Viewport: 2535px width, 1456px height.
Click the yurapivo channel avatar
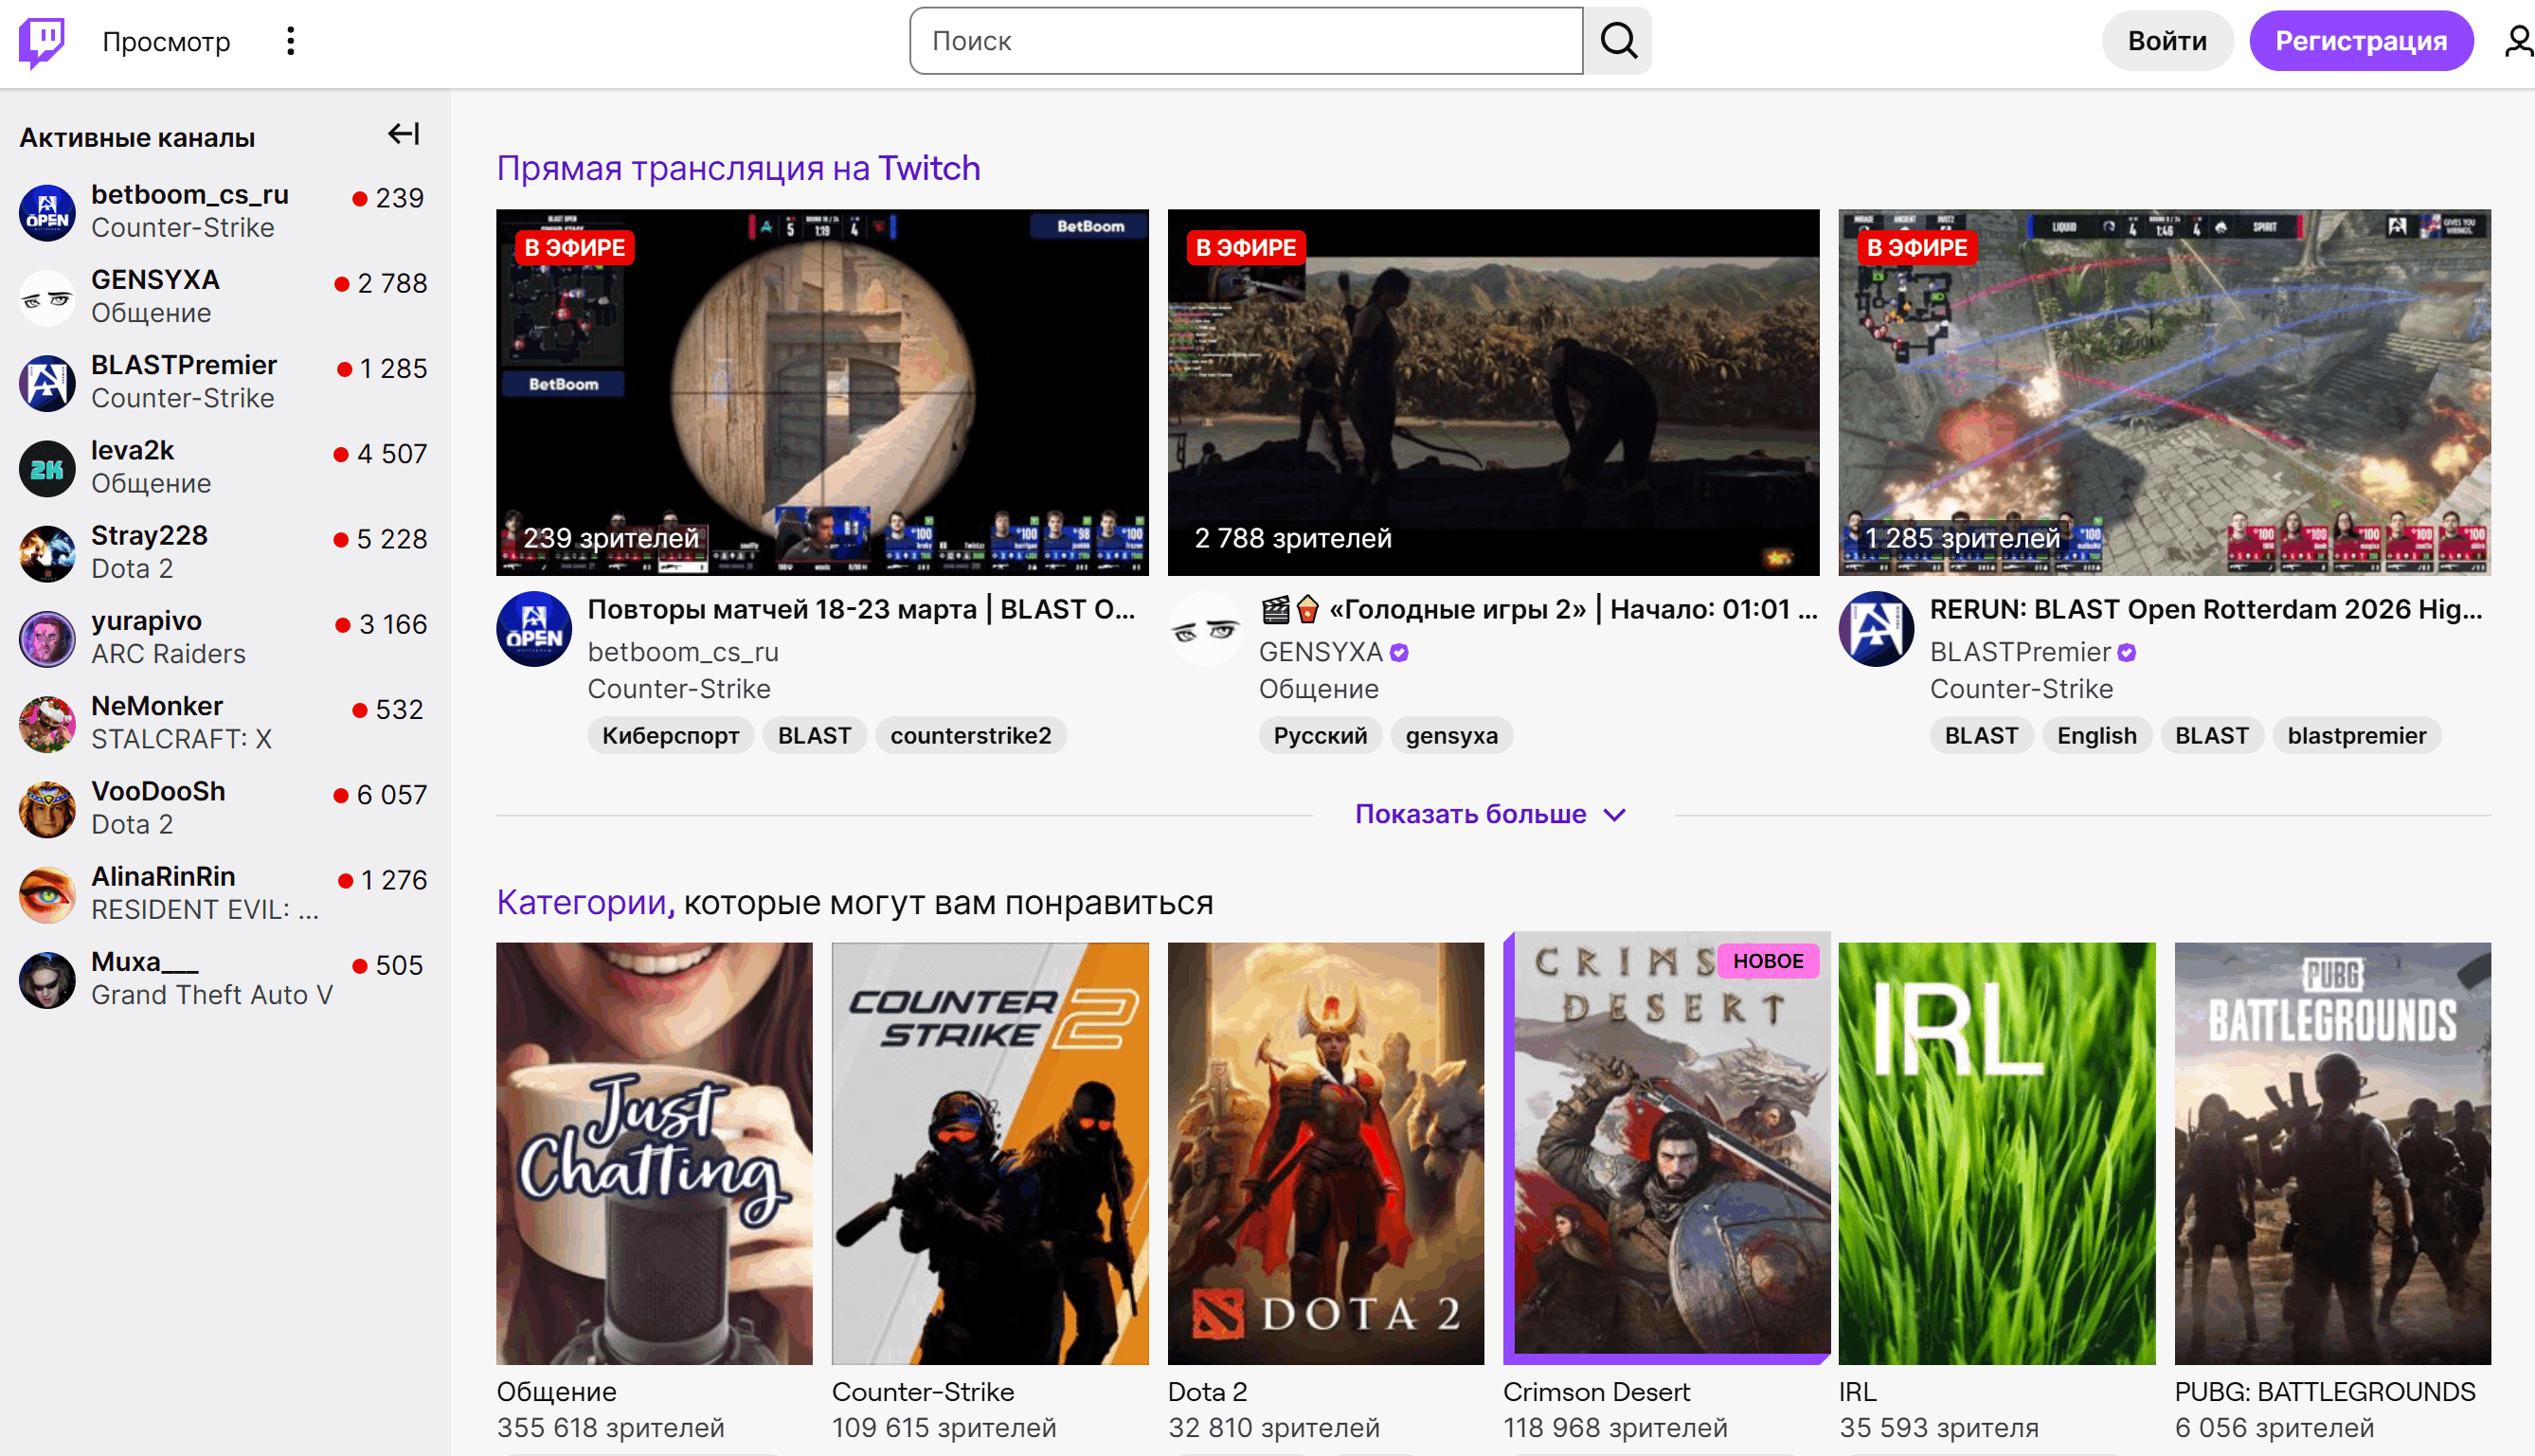[46, 638]
